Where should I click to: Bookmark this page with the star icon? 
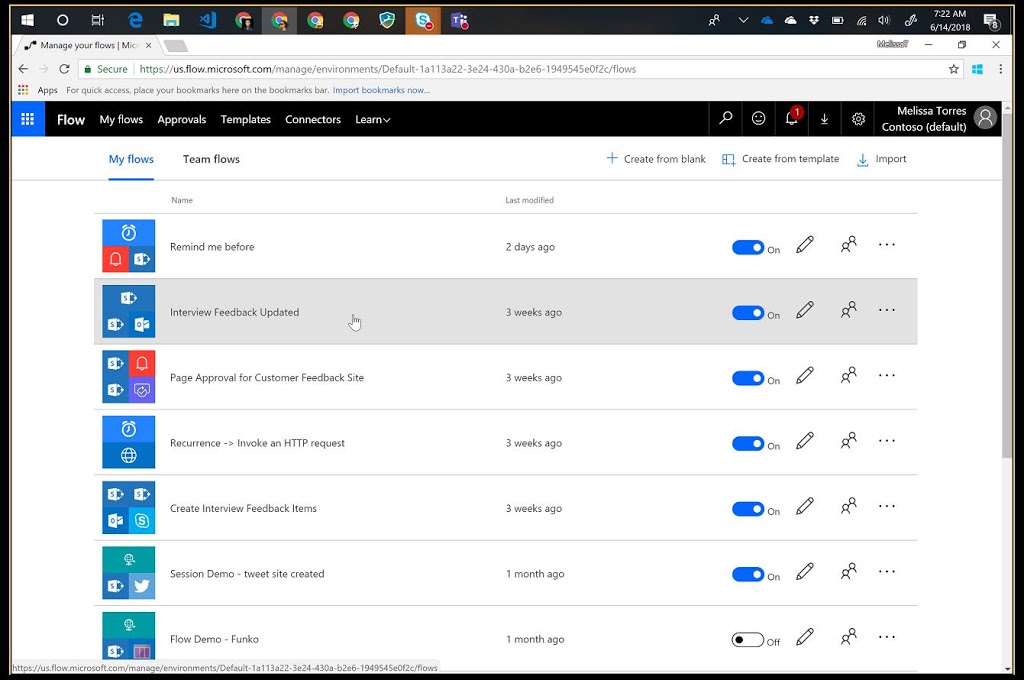click(x=953, y=69)
